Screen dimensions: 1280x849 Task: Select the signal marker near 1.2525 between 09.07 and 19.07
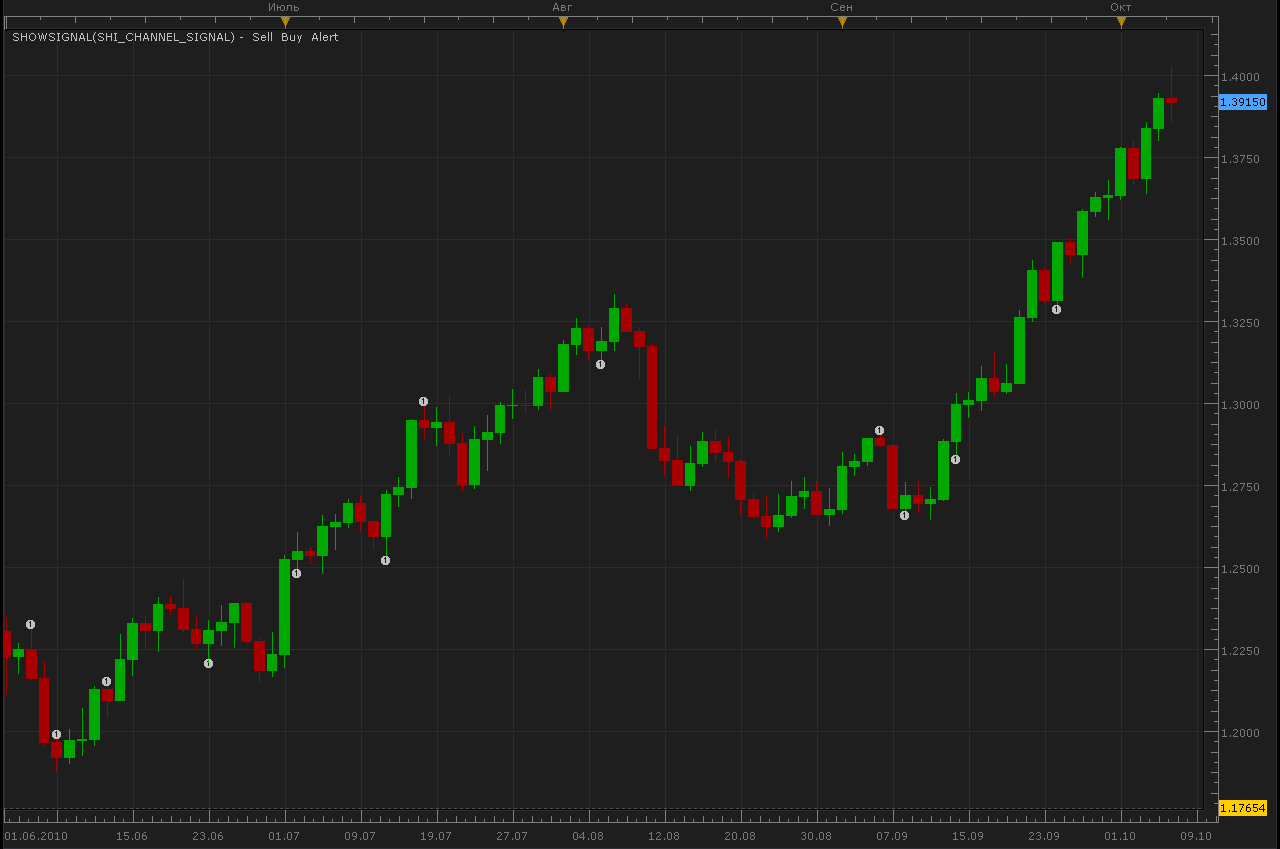(385, 560)
